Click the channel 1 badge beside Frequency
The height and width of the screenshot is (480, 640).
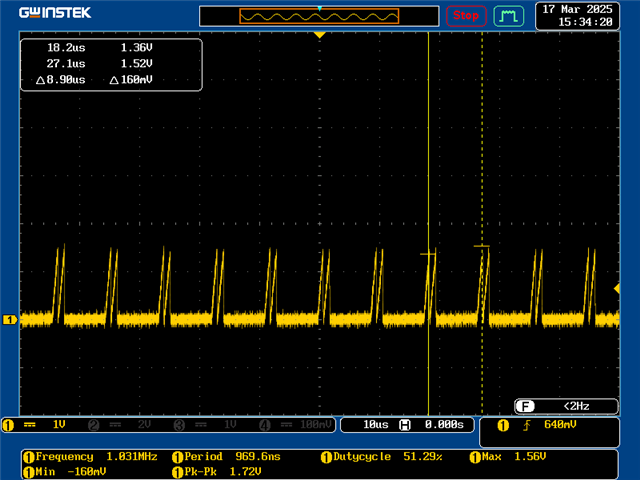[x=29, y=458]
